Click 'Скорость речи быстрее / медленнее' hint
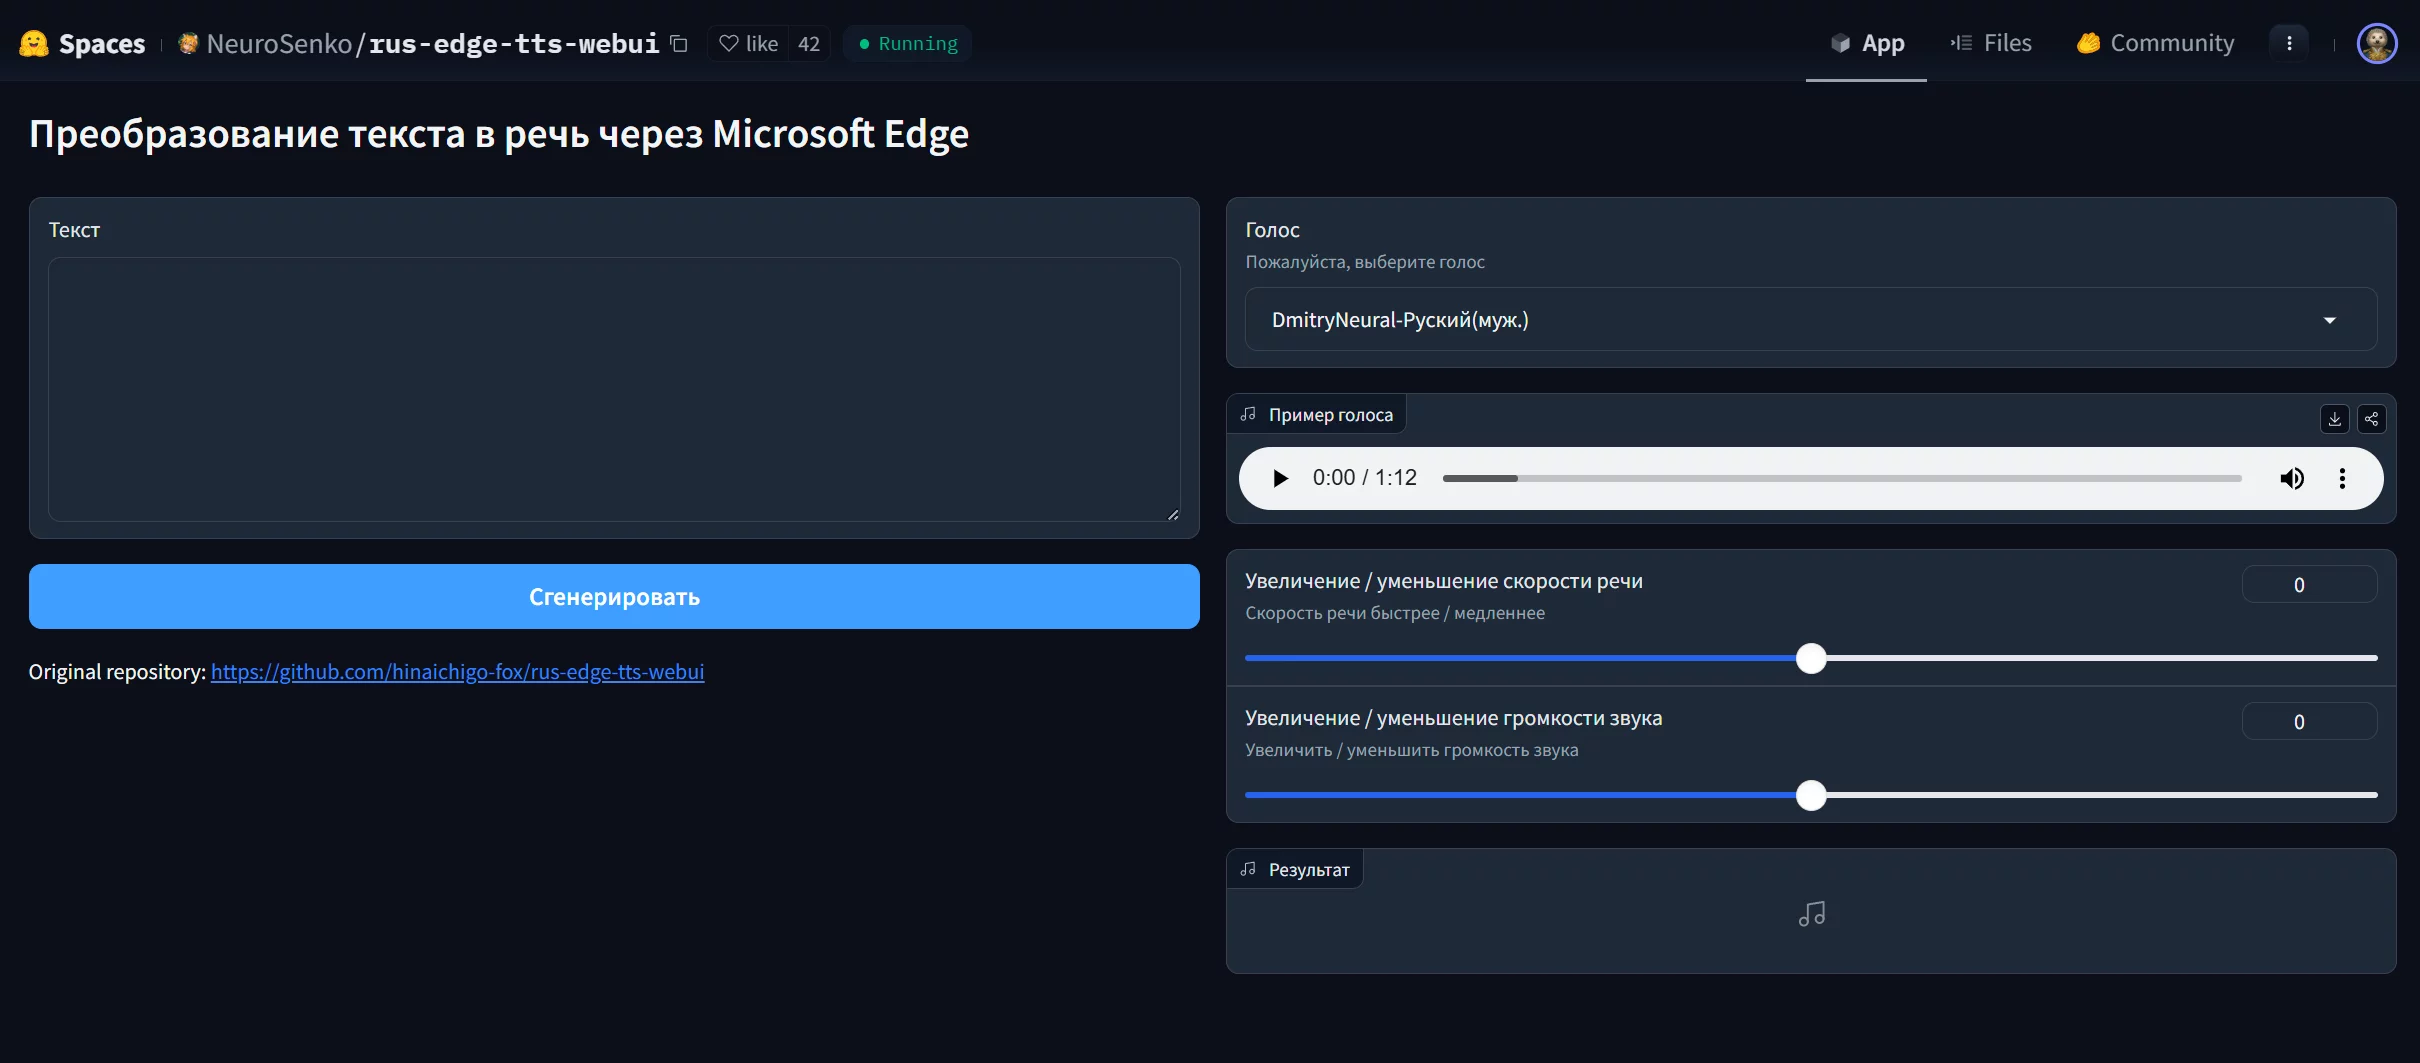Image resolution: width=2420 pixels, height=1063 pixels. click(1395, 613)
